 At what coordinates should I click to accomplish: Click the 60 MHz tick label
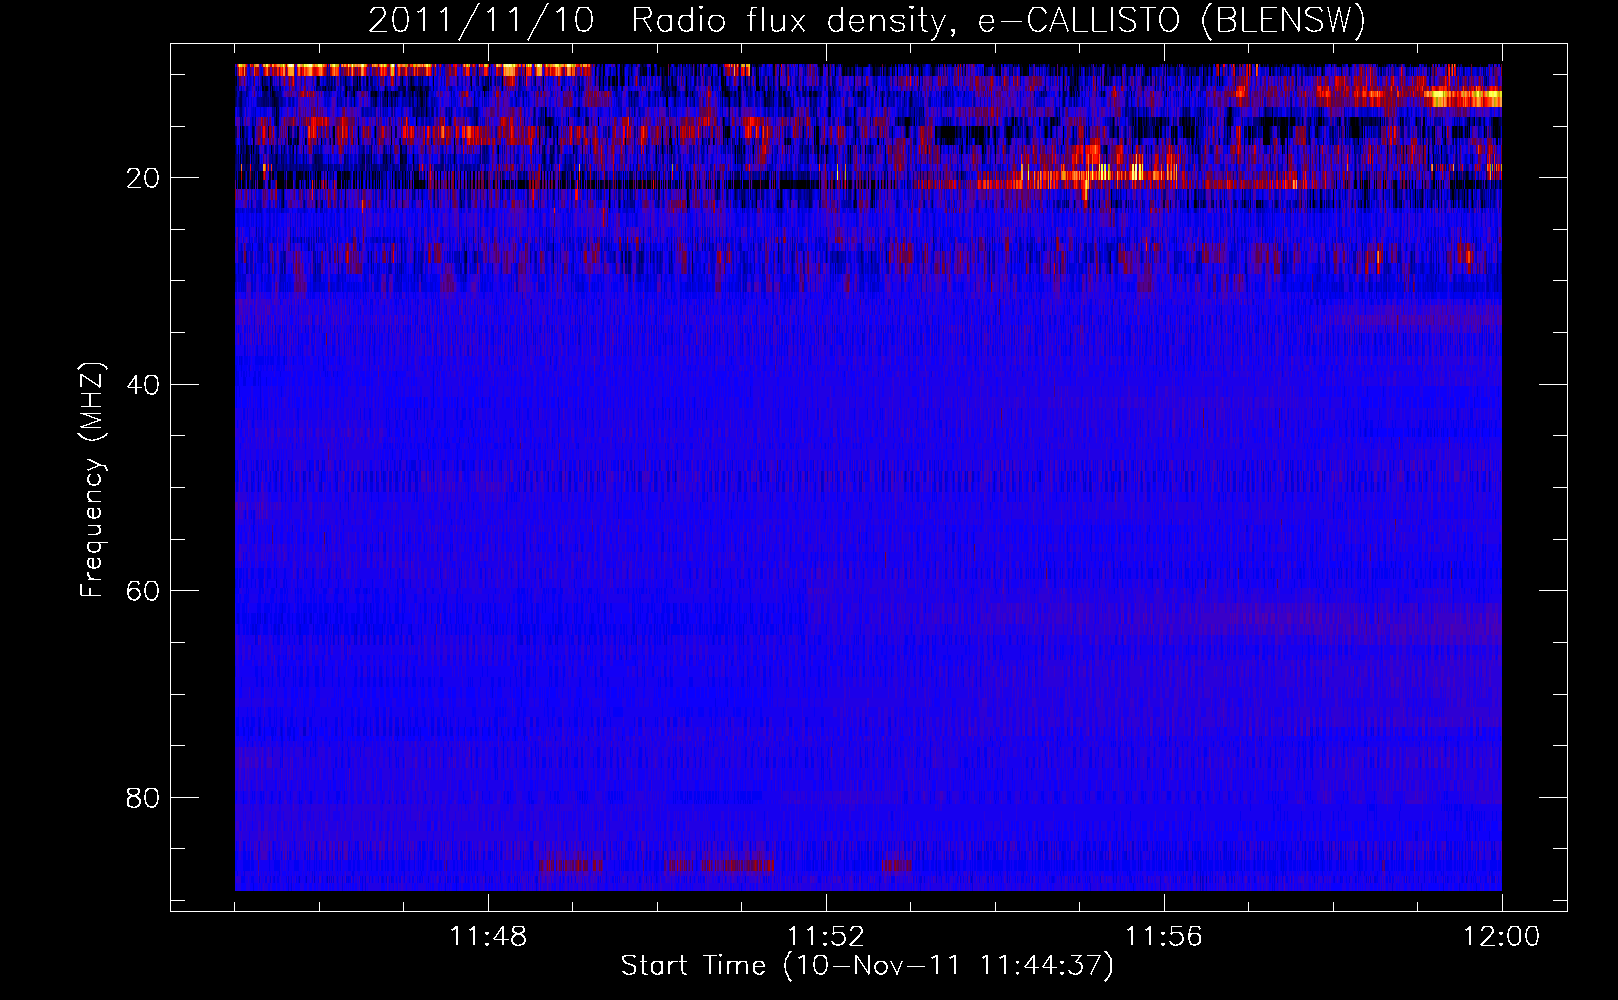(x=143, y=591)
